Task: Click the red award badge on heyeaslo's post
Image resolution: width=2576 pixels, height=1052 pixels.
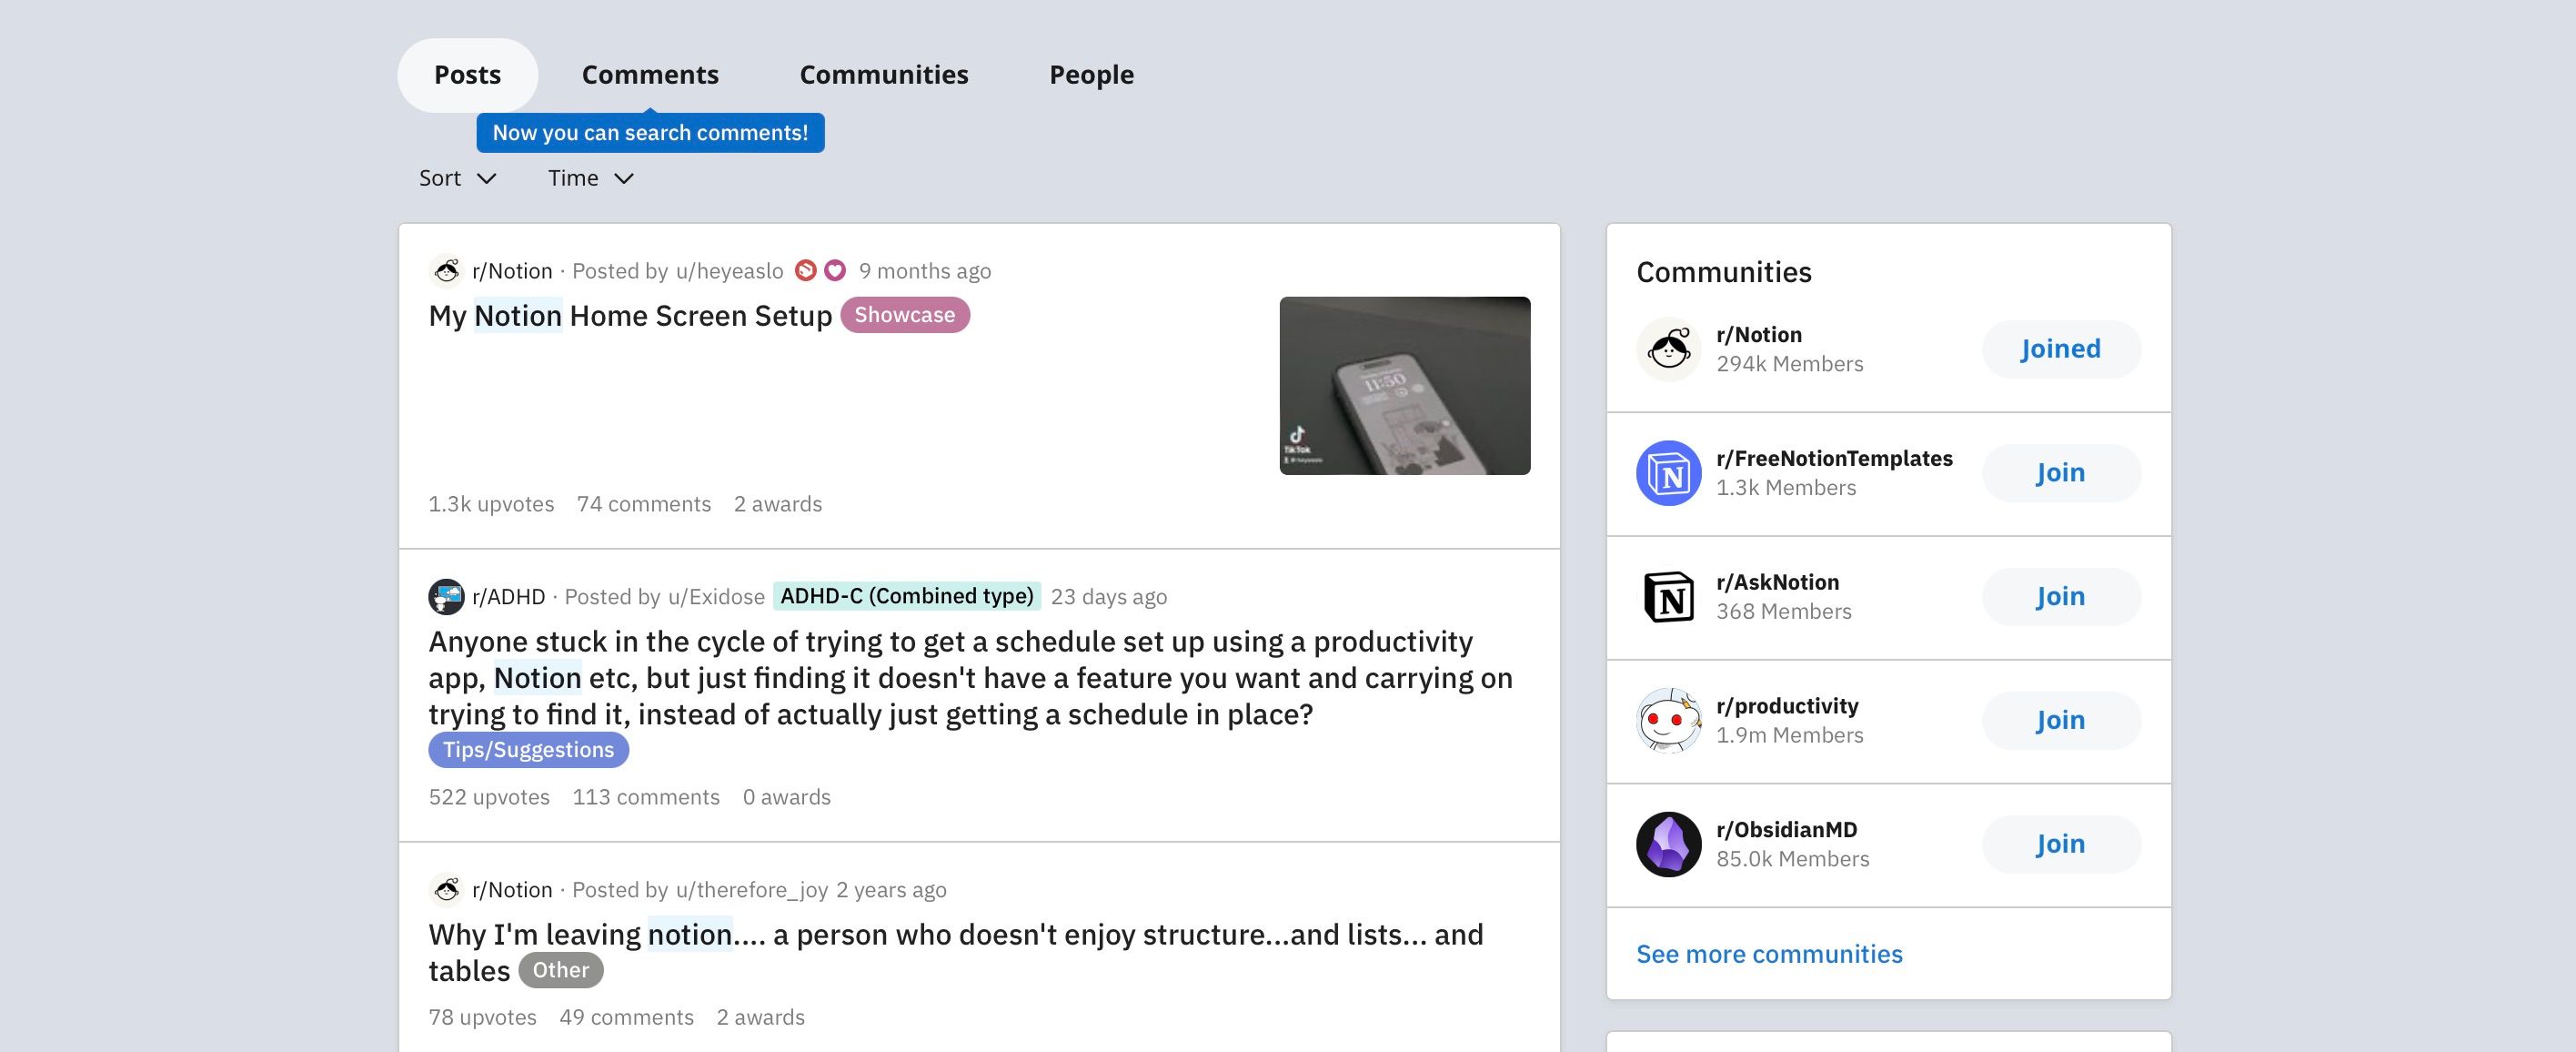Action: tap(805, 270)
